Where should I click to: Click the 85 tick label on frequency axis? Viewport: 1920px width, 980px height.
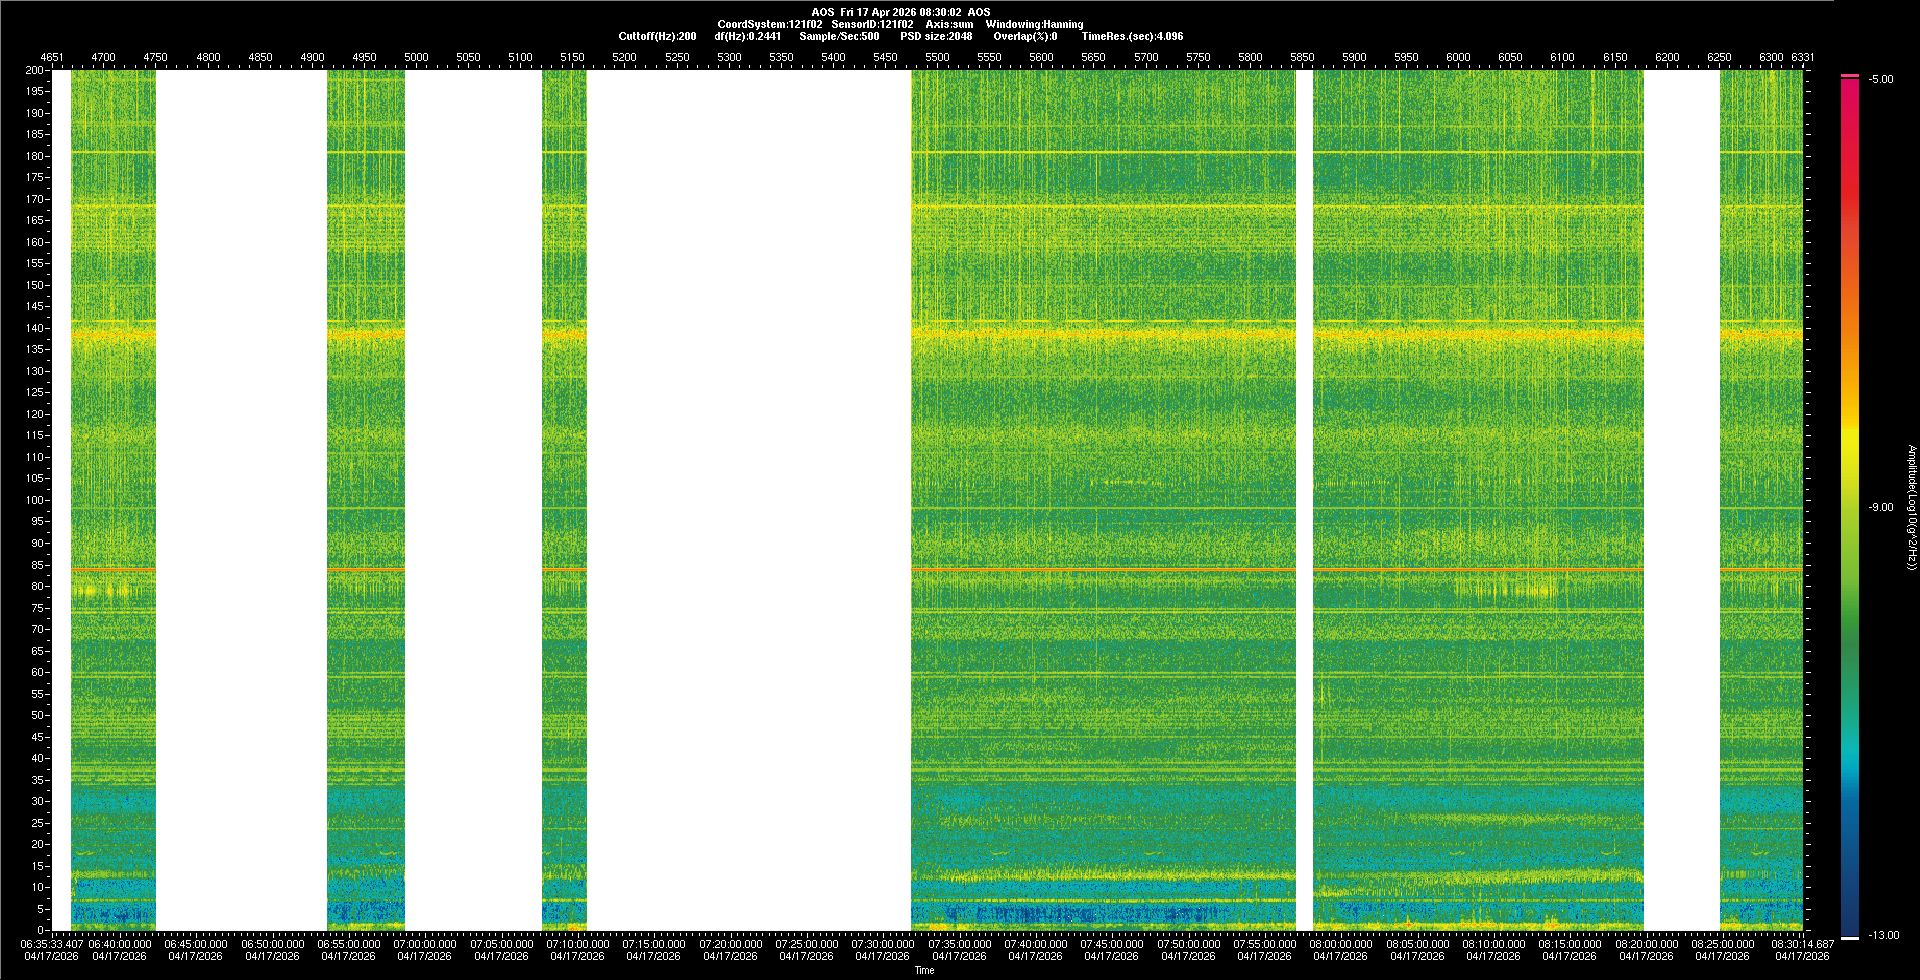tap(37, 565)
